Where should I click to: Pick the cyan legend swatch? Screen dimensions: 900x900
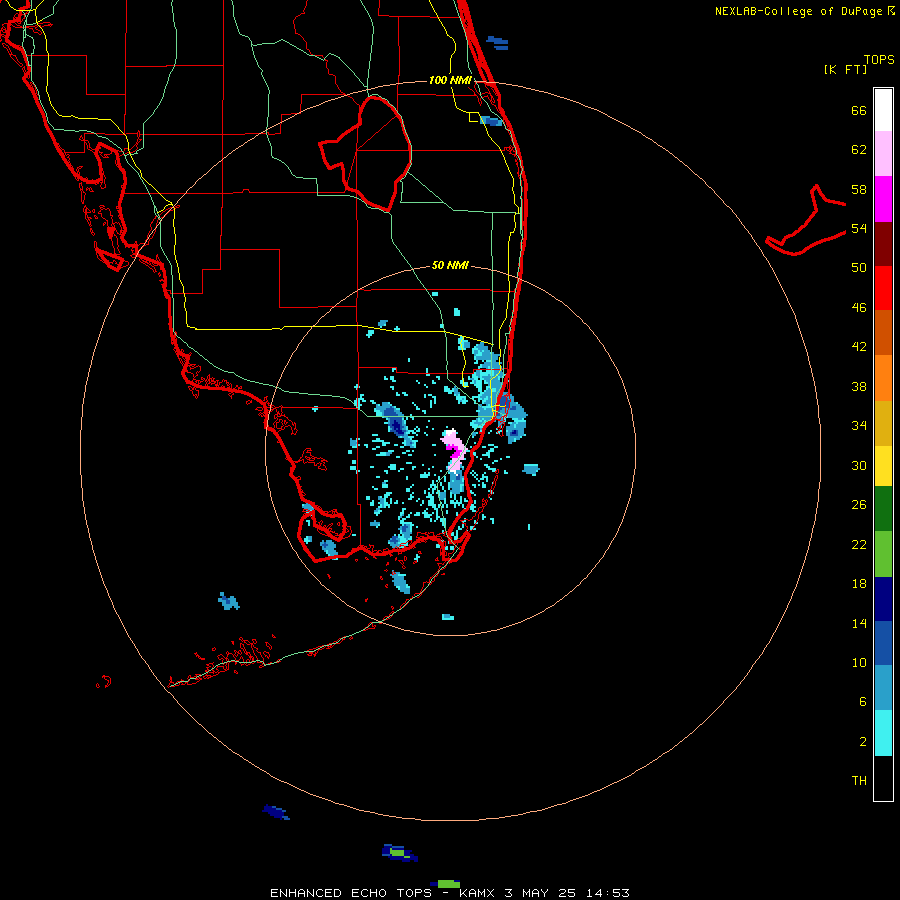[883, 733]
